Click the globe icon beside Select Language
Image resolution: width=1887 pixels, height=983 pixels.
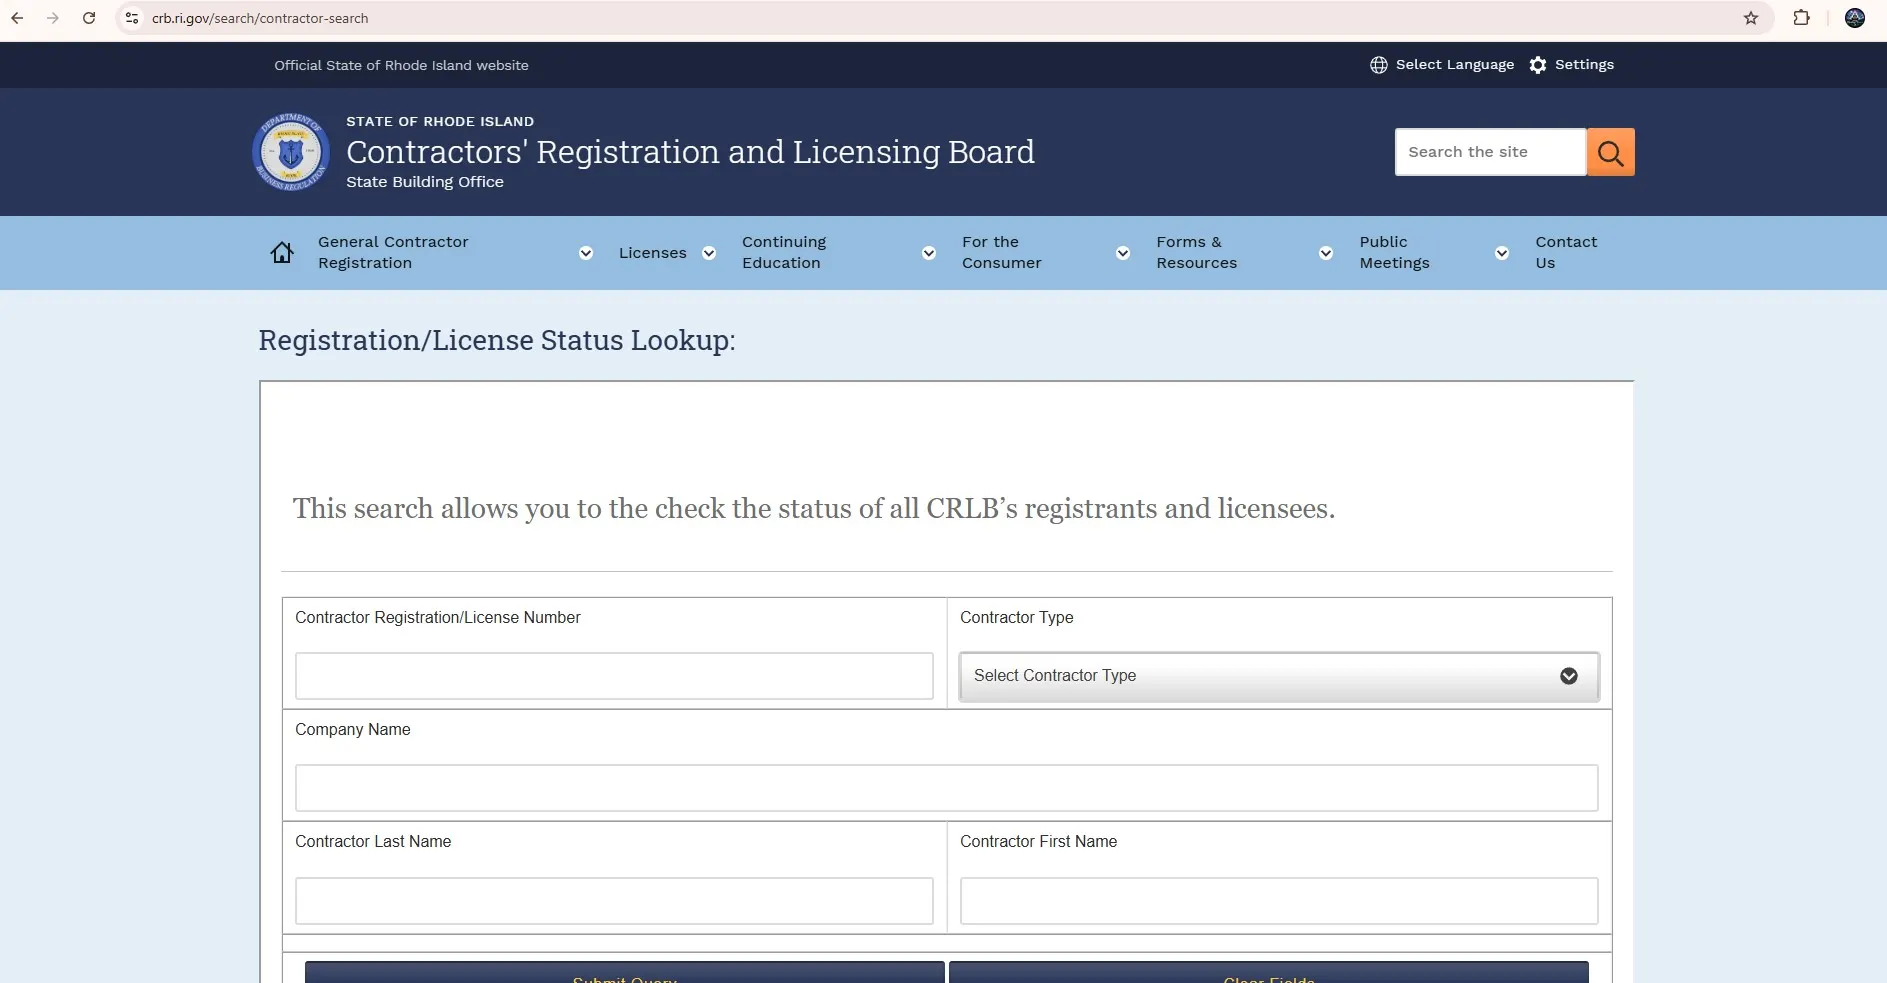(1379, 65)
